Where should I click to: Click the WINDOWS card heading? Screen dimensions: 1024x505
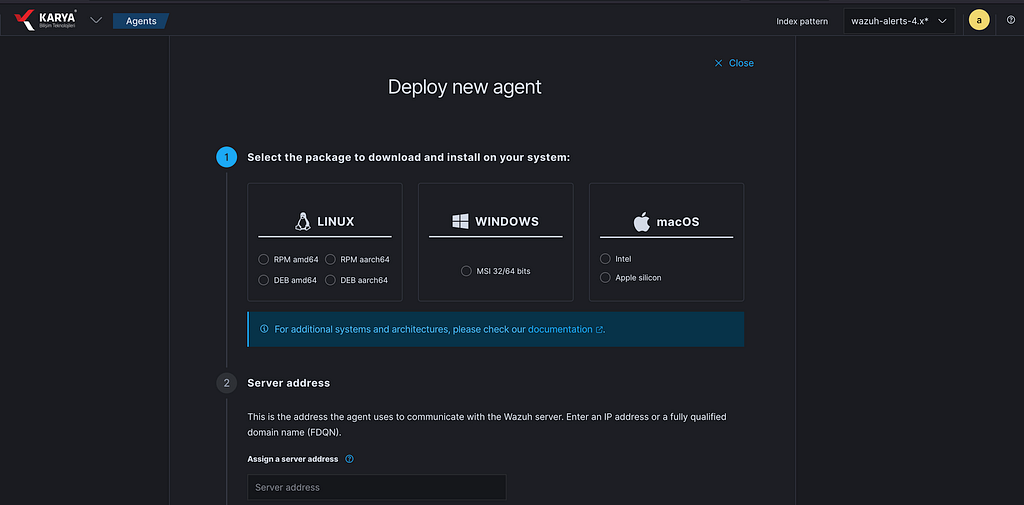pos(507,221)
